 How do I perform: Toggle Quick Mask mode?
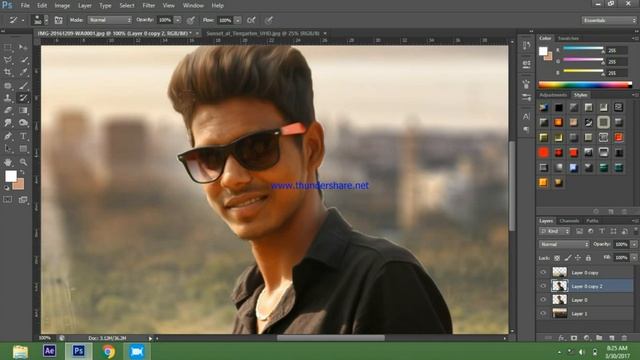coord(8,200)
